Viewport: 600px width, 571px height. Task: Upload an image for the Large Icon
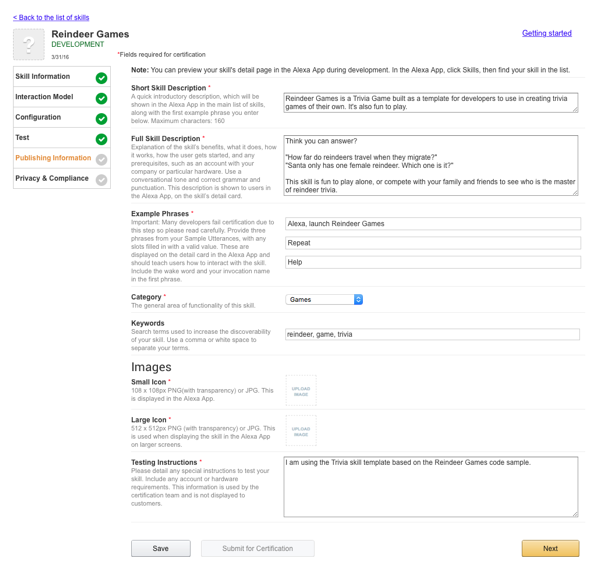301,431
